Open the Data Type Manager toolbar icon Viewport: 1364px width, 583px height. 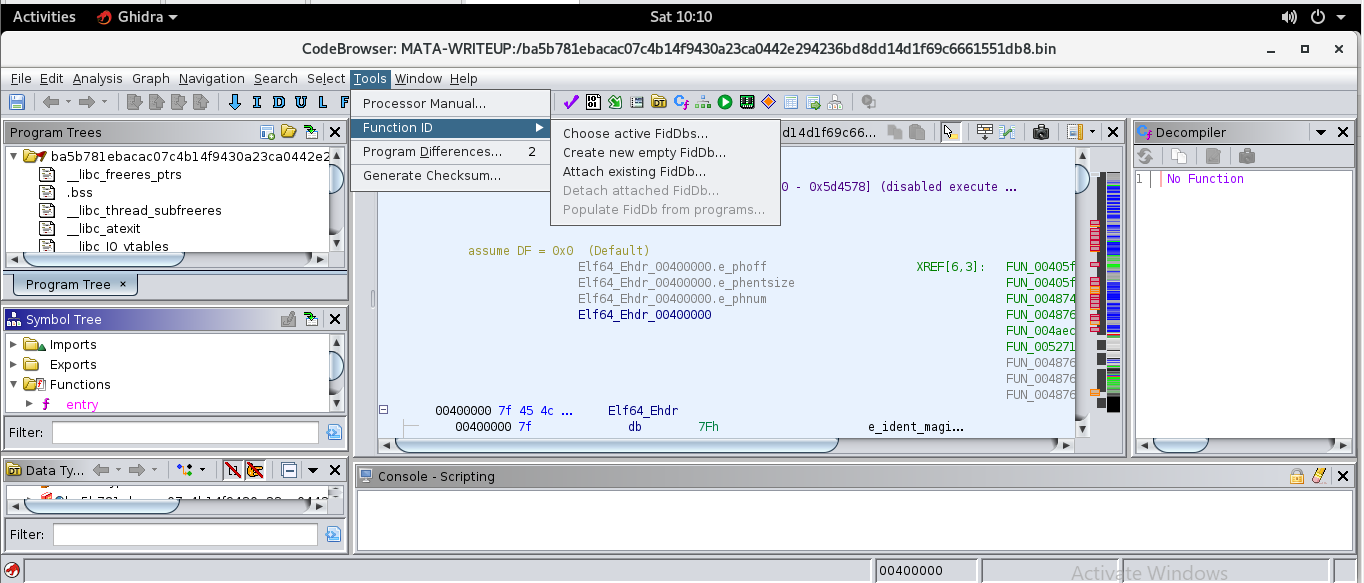point(659,102)
